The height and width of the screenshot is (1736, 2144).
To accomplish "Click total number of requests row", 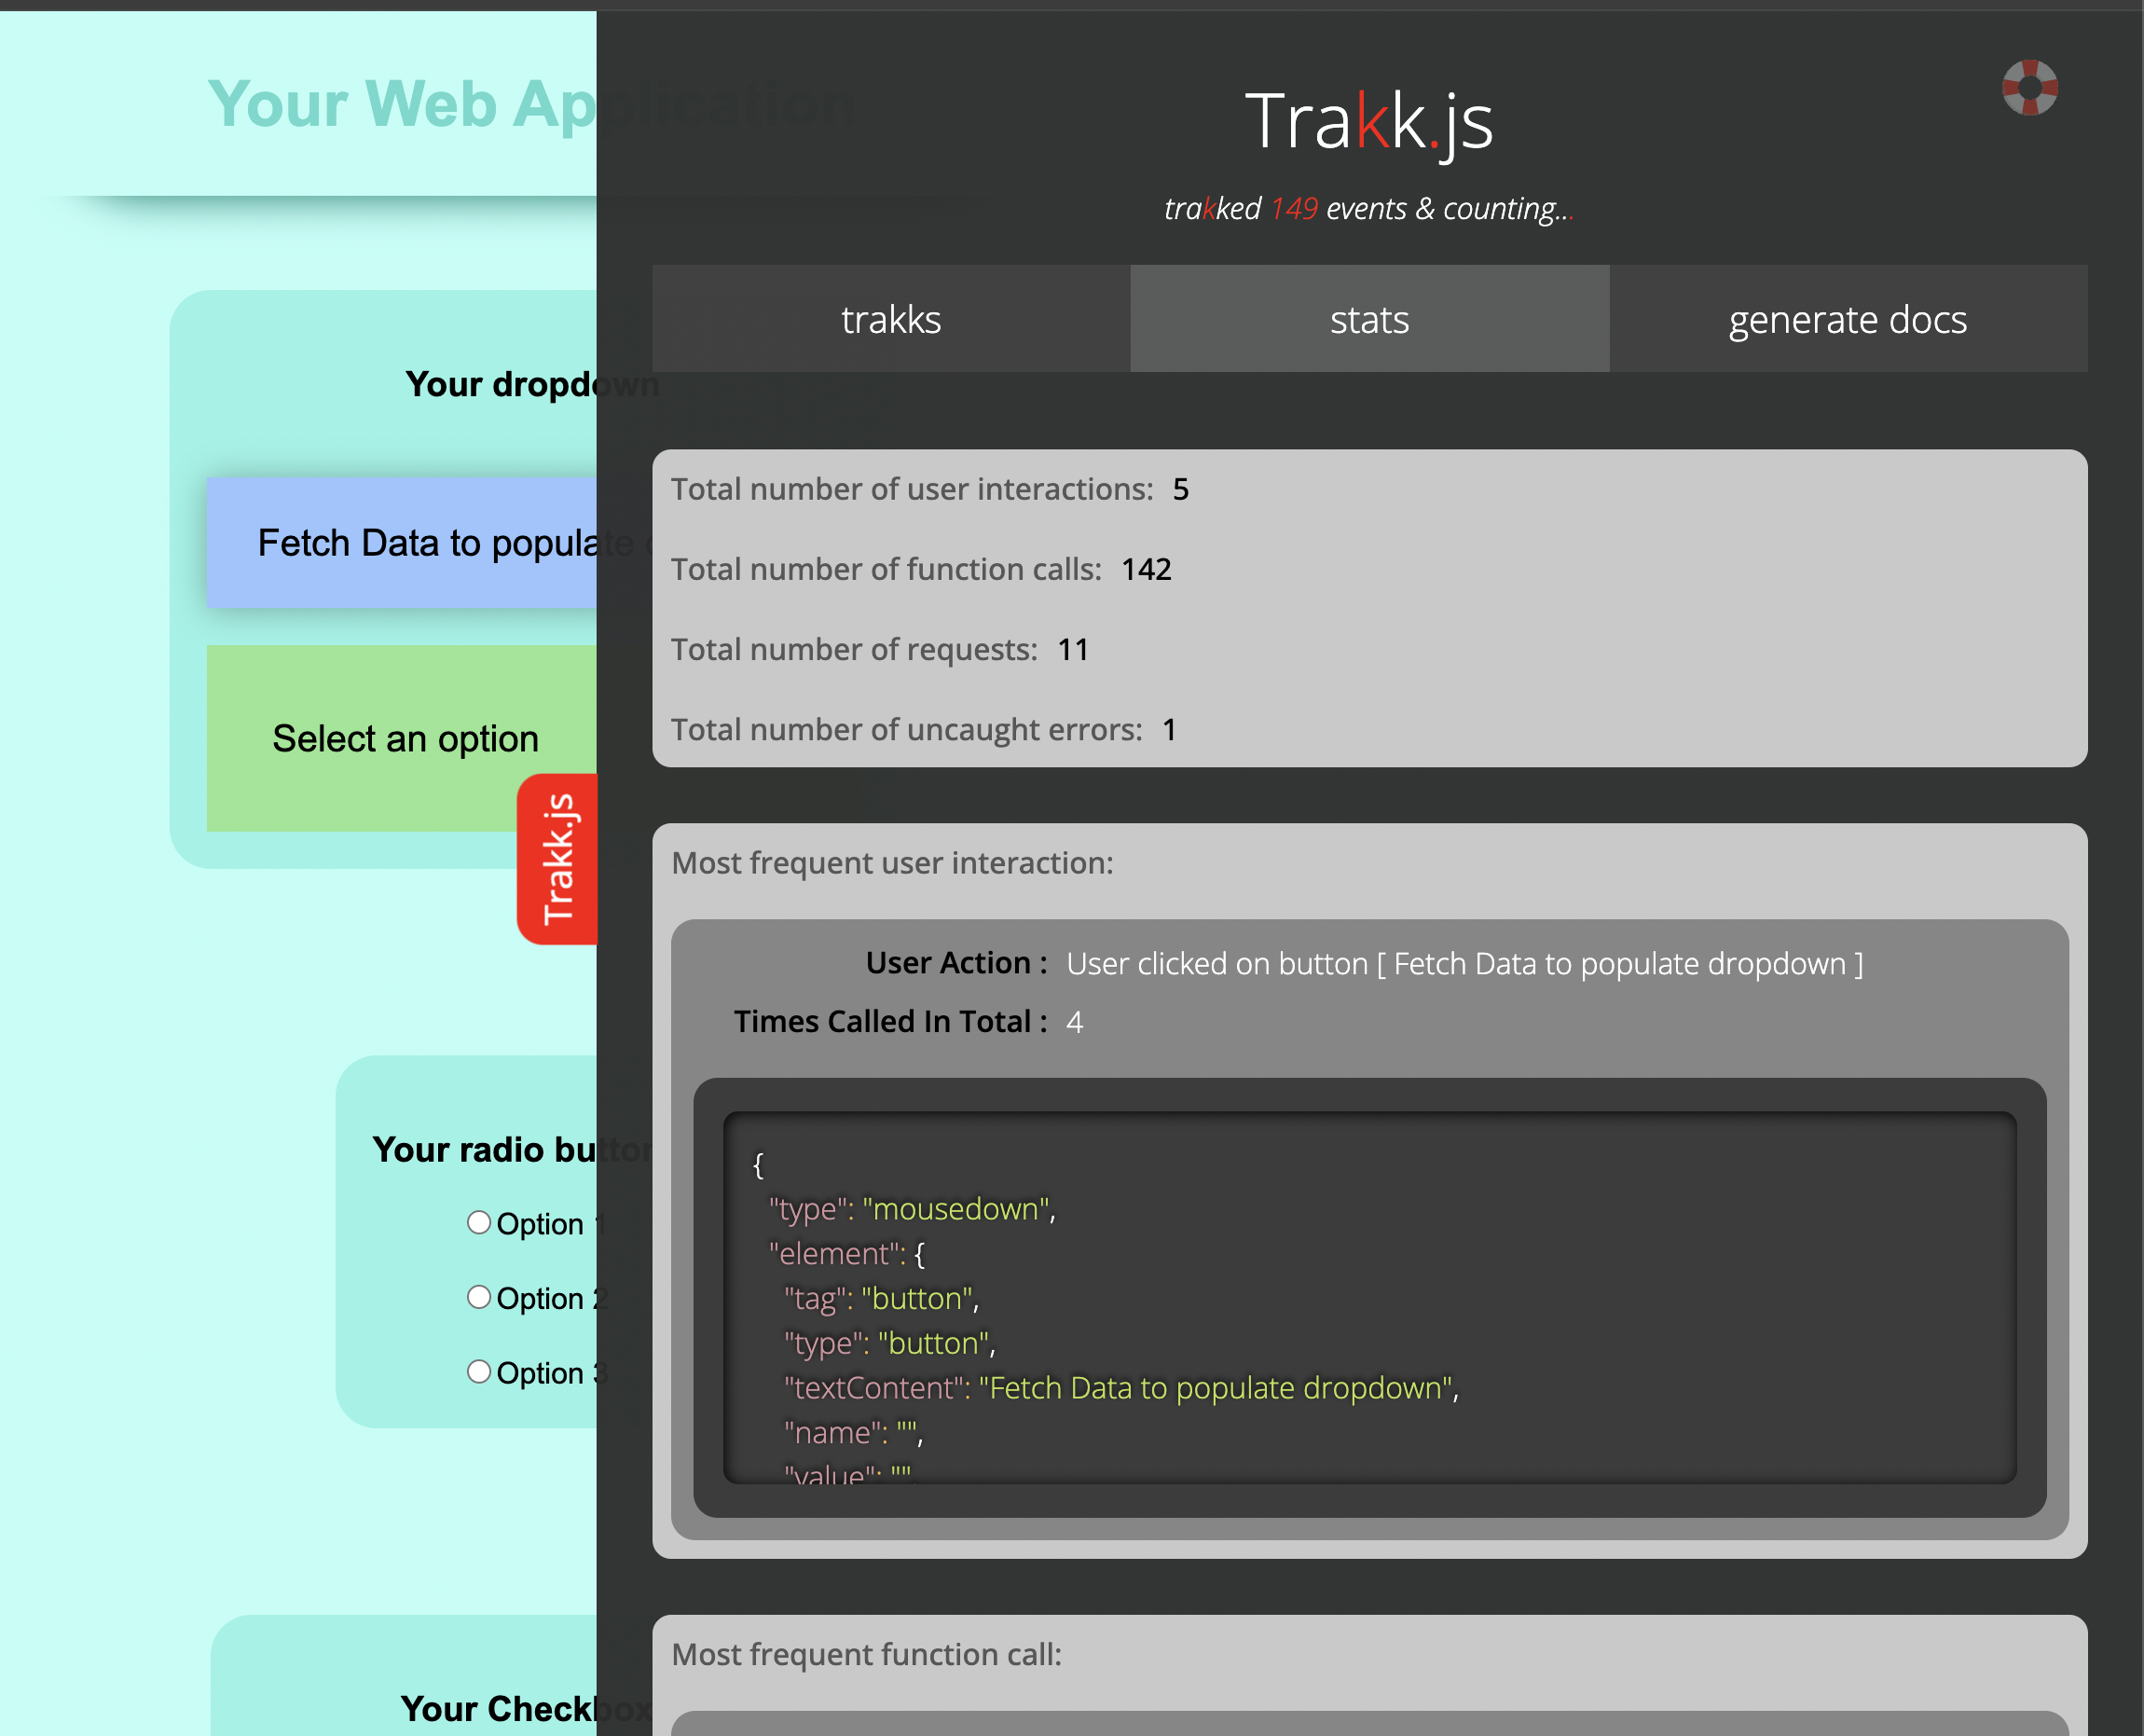I will 879,649.
